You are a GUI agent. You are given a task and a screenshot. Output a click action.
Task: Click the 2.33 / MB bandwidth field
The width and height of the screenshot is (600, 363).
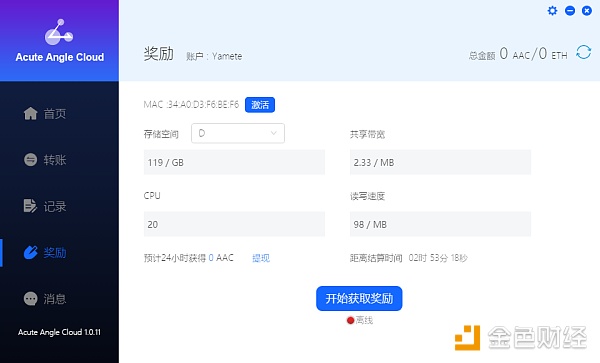coord(440,162)
